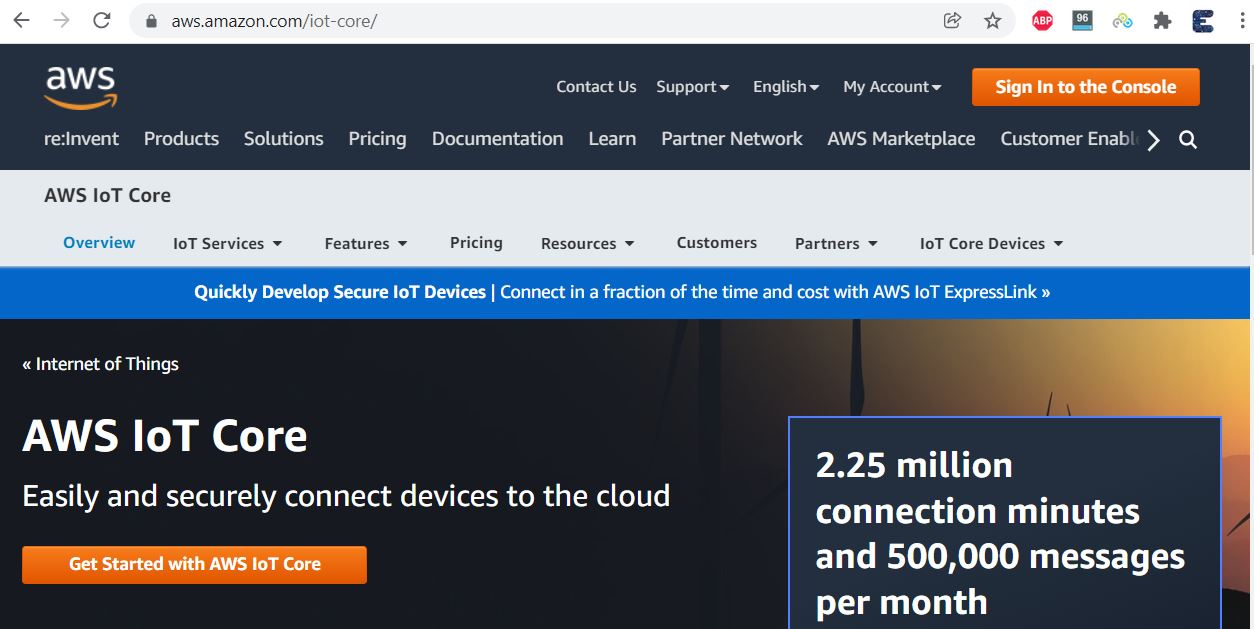1254x629 pixels.
Task: Open the Partner Network menu
Action: pos(732,139)
